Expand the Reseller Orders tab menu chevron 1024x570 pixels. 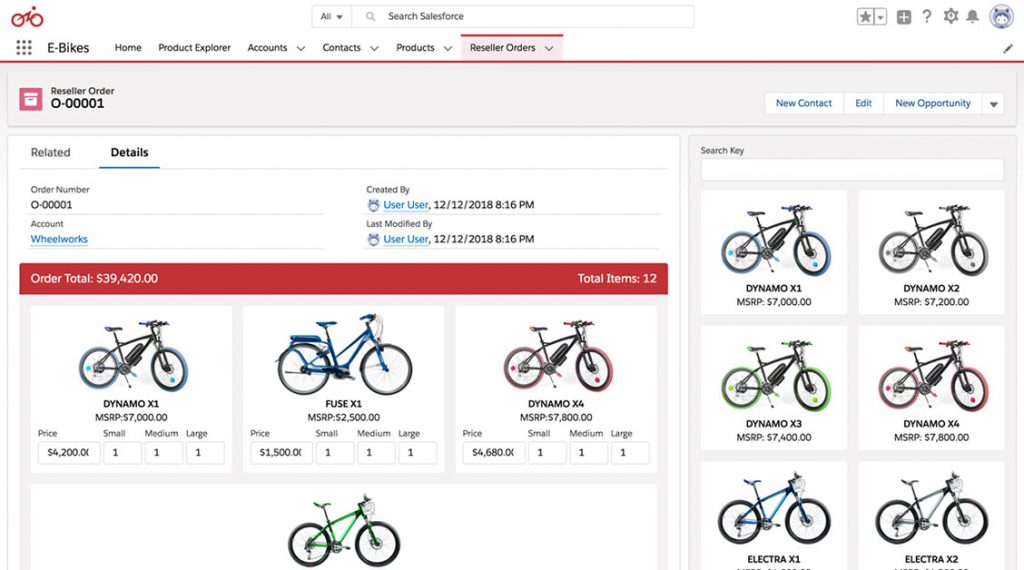pos(549,48)
